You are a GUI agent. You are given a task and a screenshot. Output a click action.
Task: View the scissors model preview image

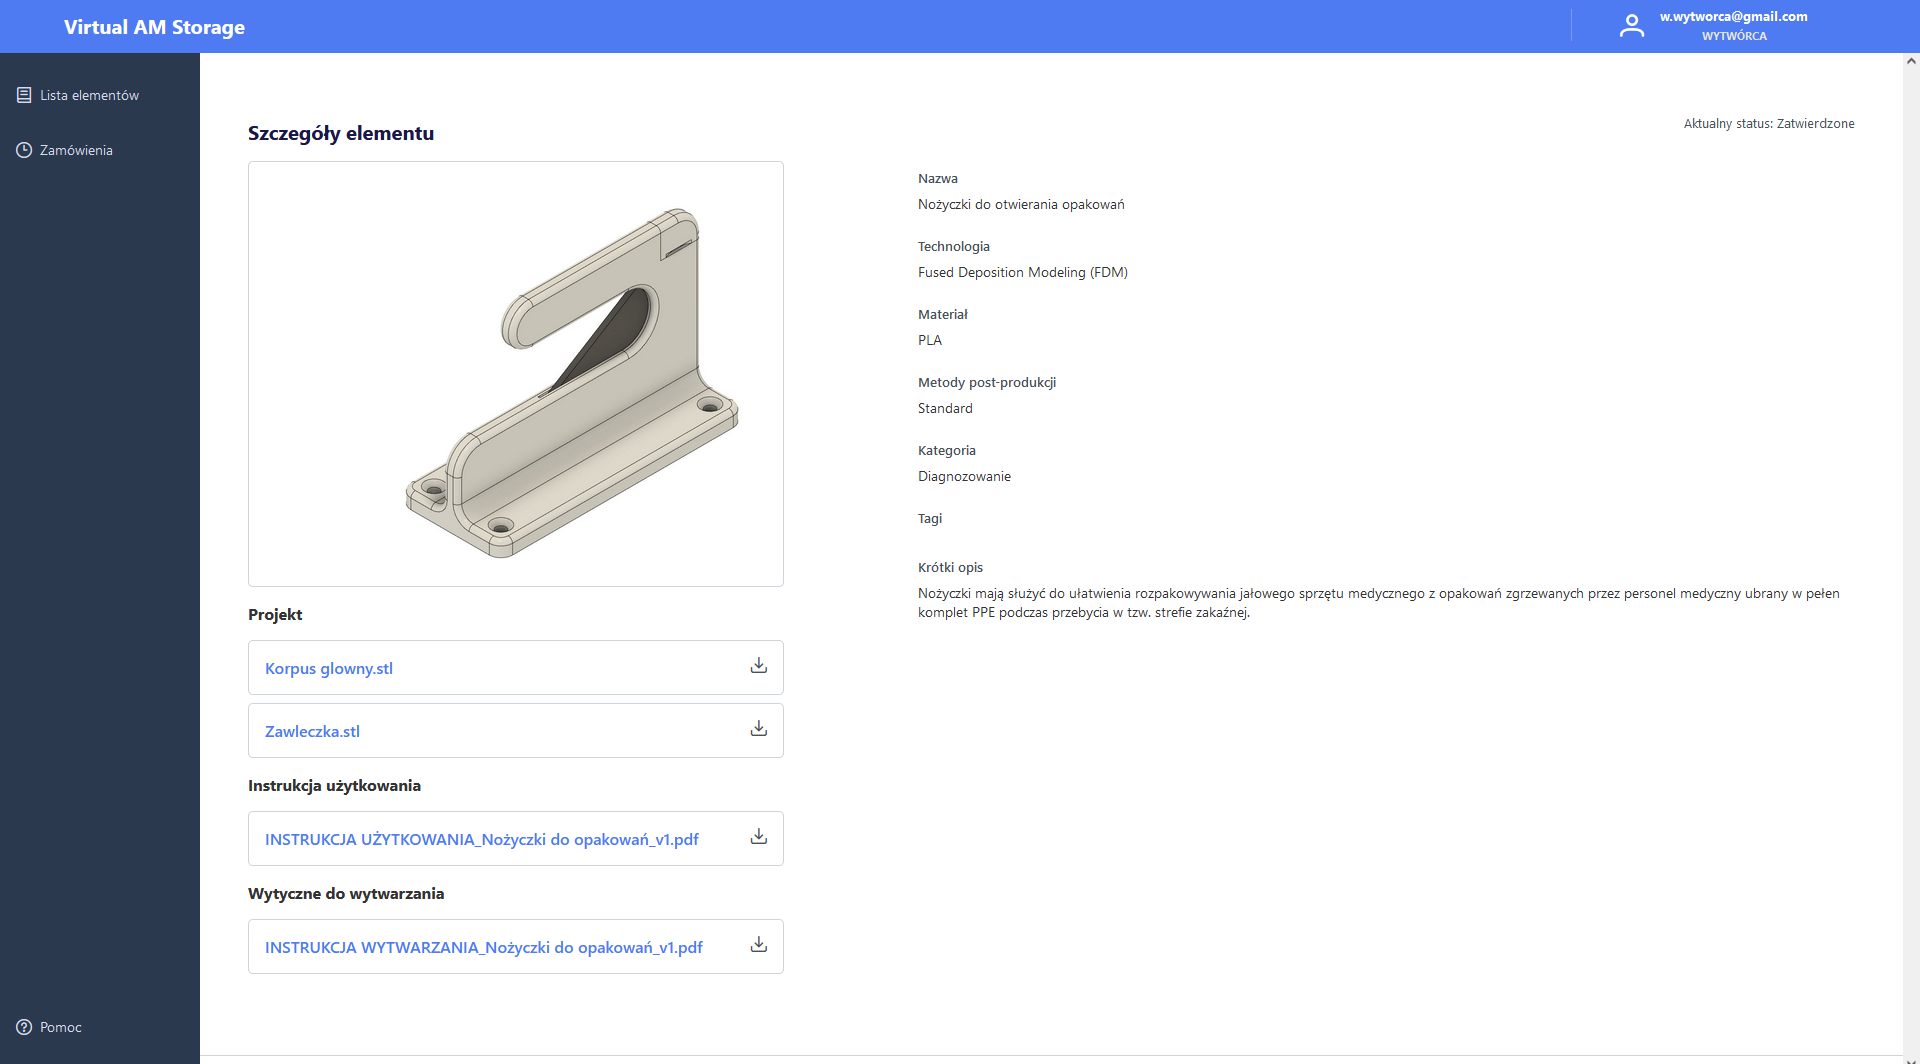[515, 373]
